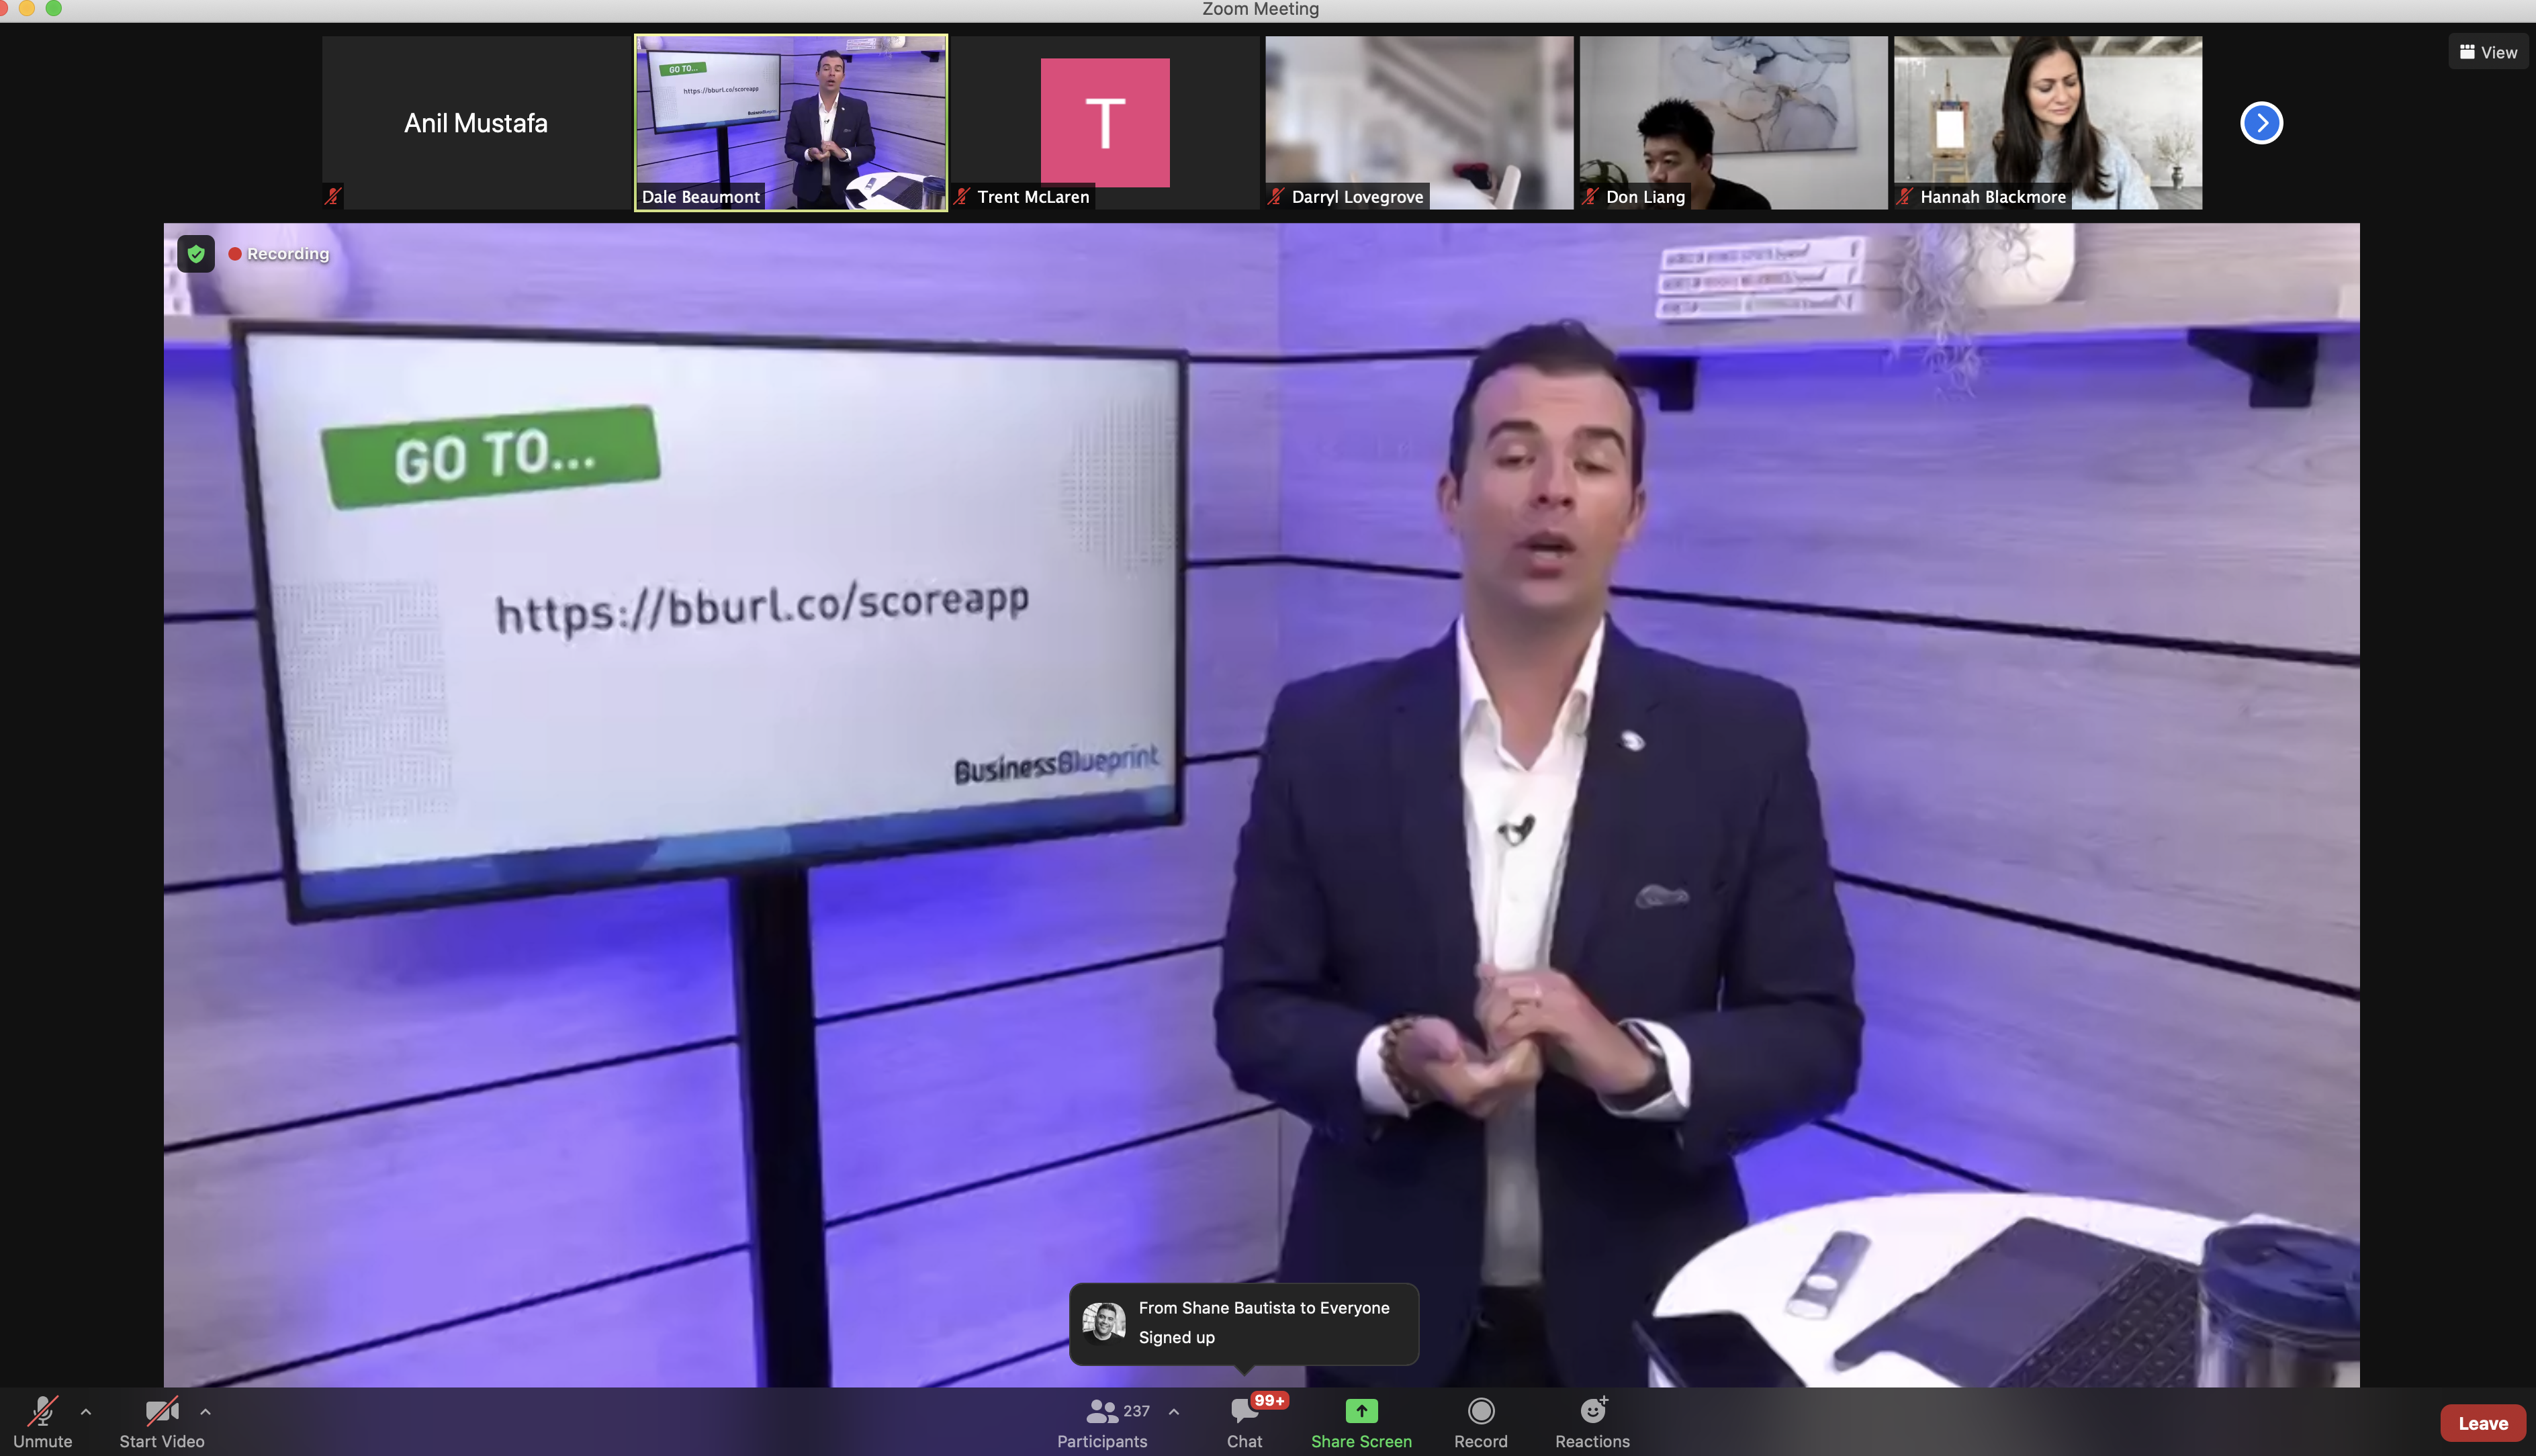Select Hannah Blackmore's video thumbnail

pyautogui.click(x=2047, y=123)
